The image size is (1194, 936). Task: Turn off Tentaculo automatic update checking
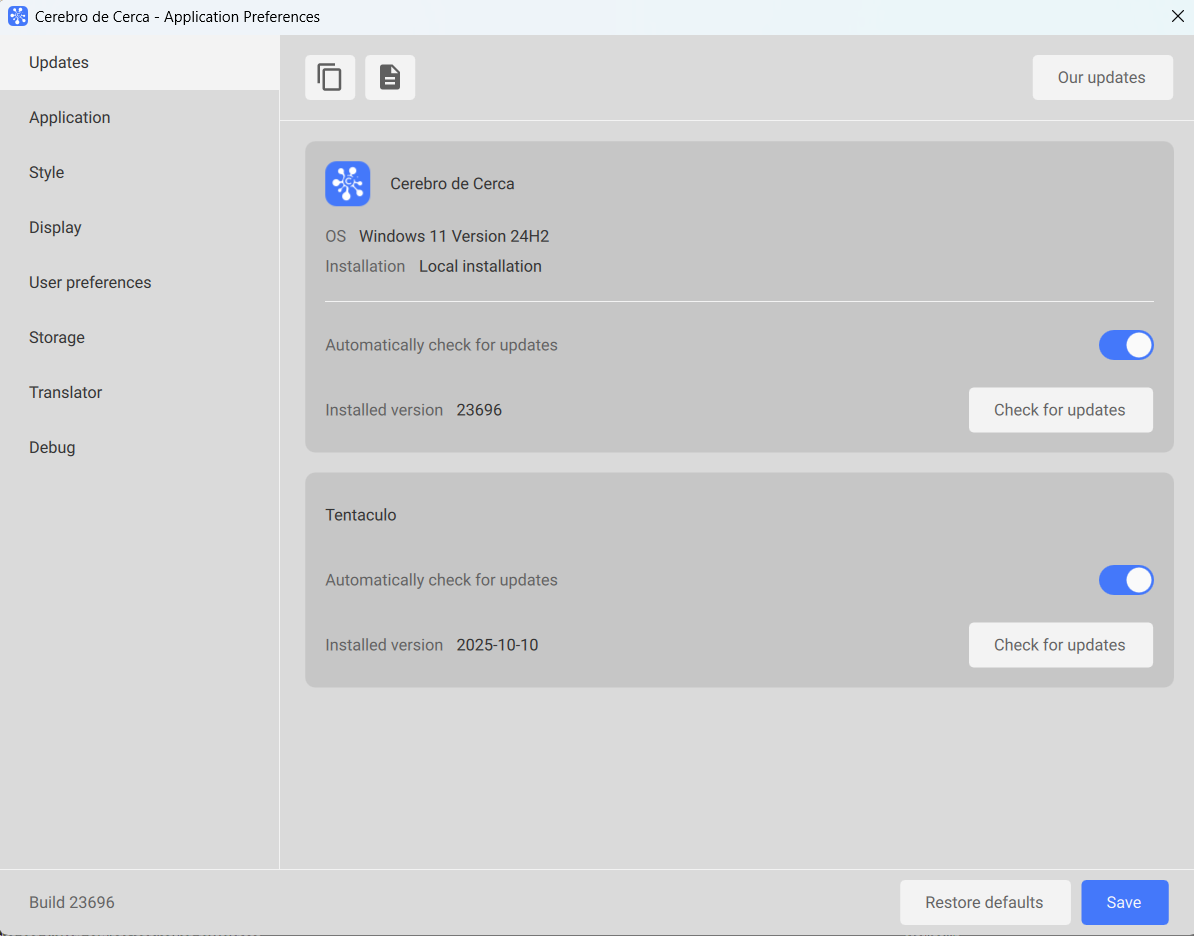coord(1126,580)
